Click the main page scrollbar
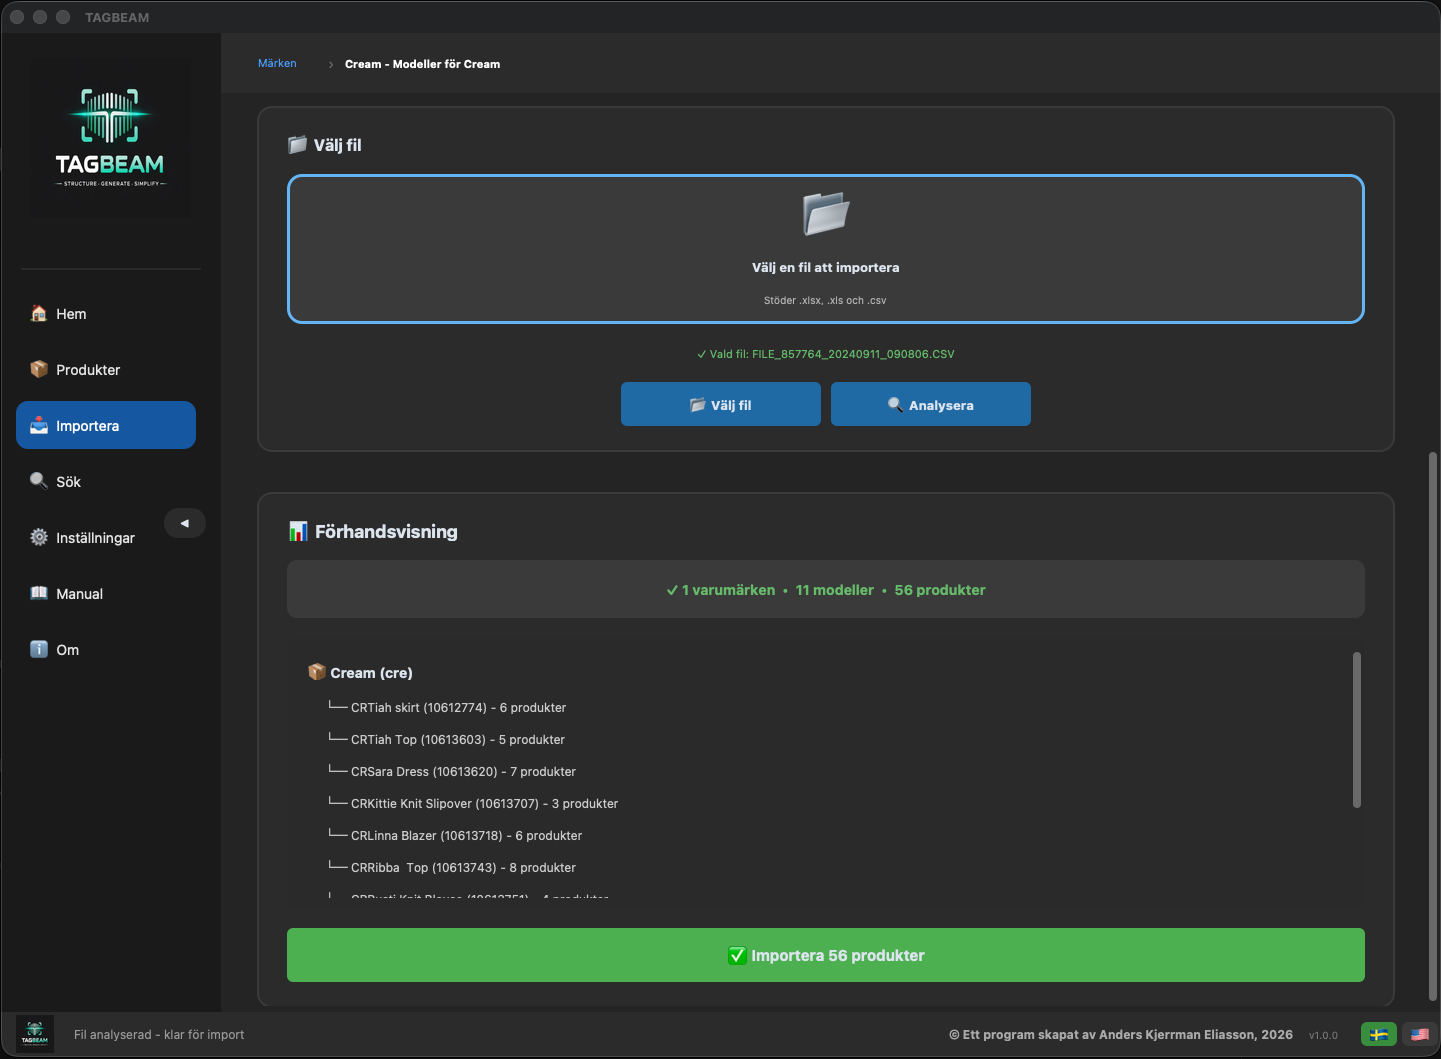This screenshot has width=1441, height=1059. point(1433,726)
